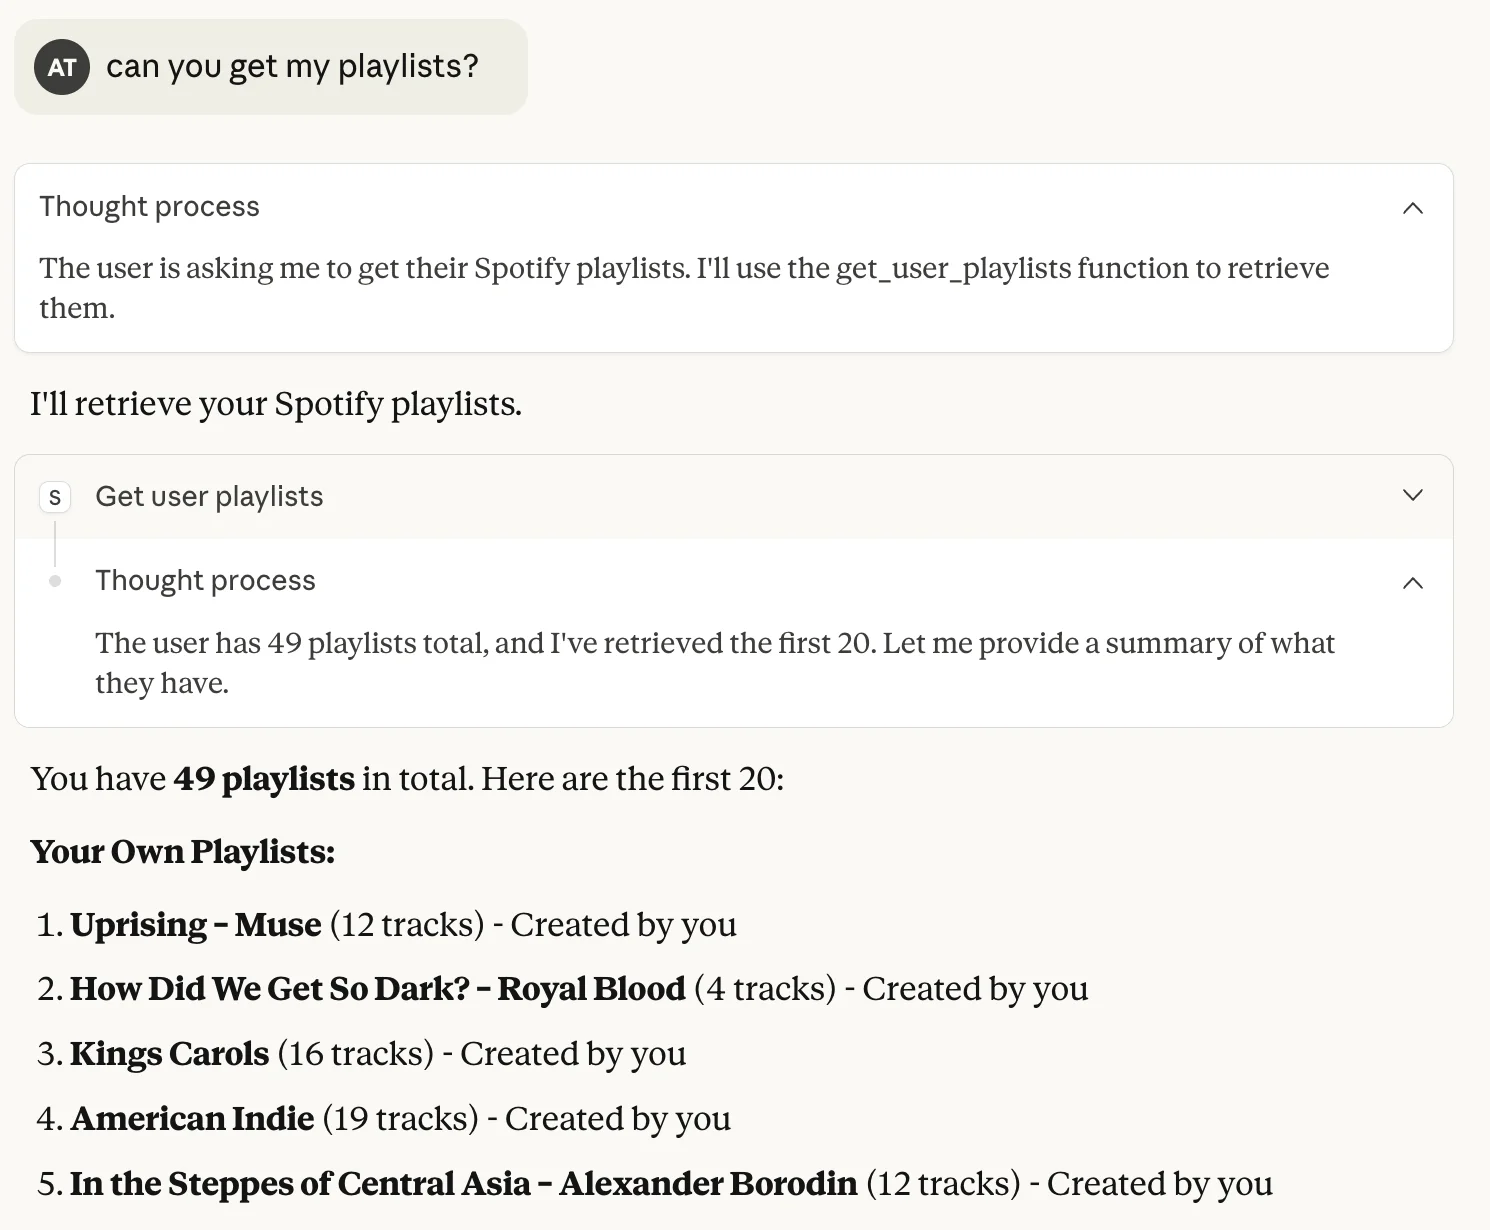Click the Thought process label under Get user playlists
1490x1230 pixels.
pyautogui.click(x=205, y=581)
